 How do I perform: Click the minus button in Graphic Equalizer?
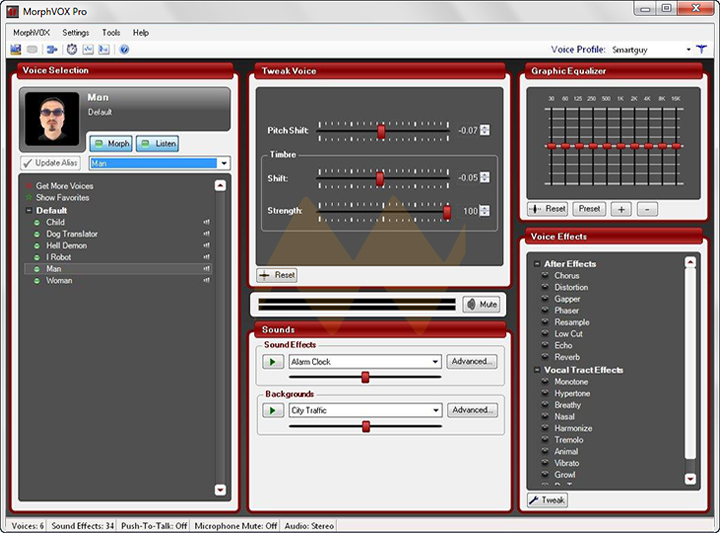[647, 209]
